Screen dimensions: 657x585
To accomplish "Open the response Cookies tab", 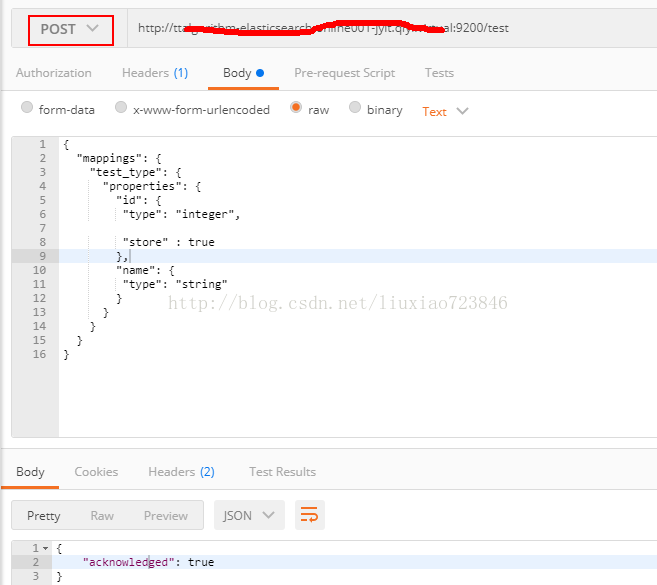I will click(x=96, y=472).
